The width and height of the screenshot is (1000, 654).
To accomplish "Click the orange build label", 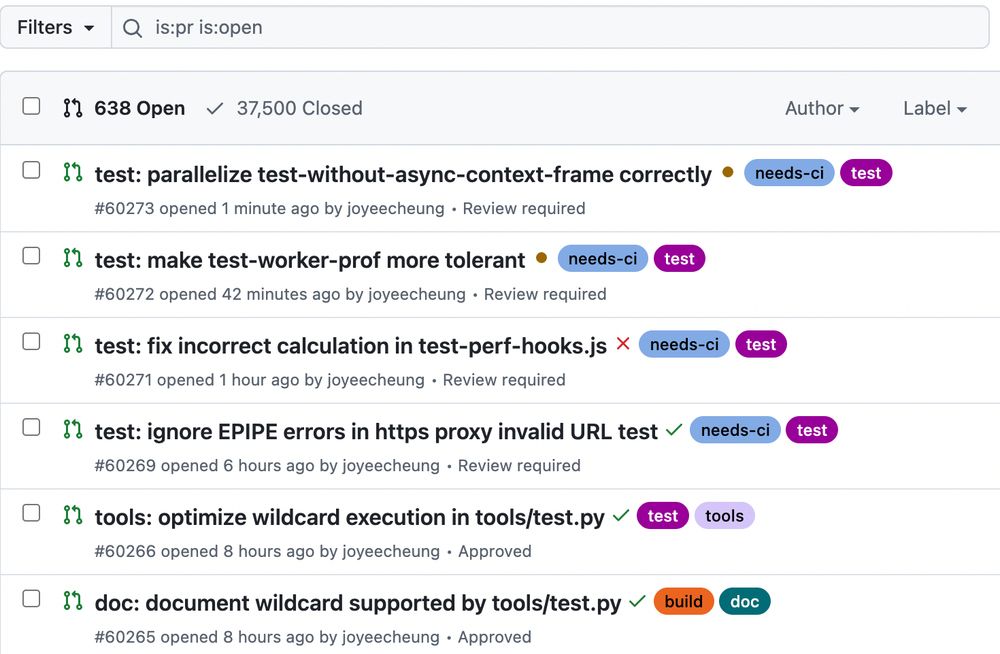I will [x=683, y=602].
